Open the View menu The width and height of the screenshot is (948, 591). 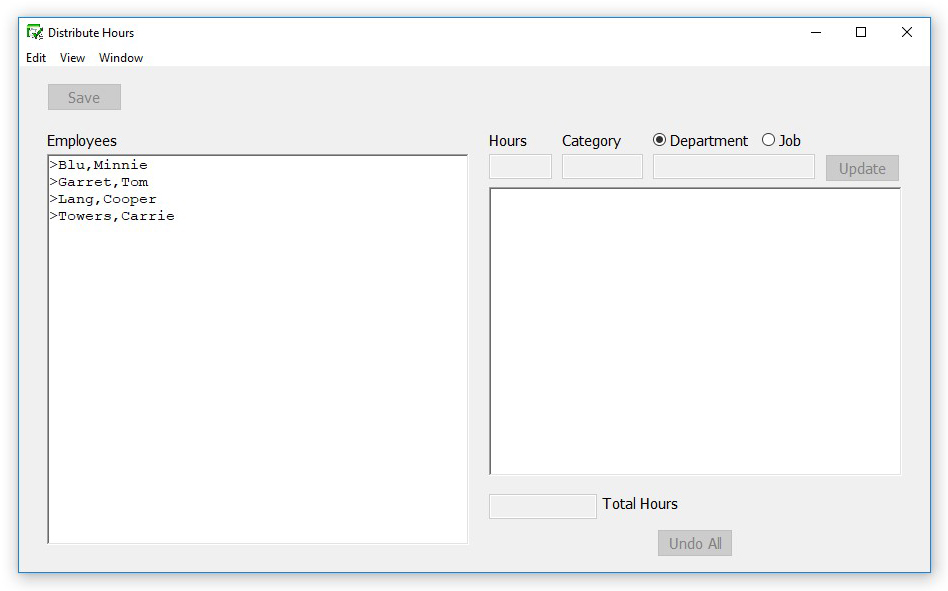pyautogui.click(x=72, y=58)
